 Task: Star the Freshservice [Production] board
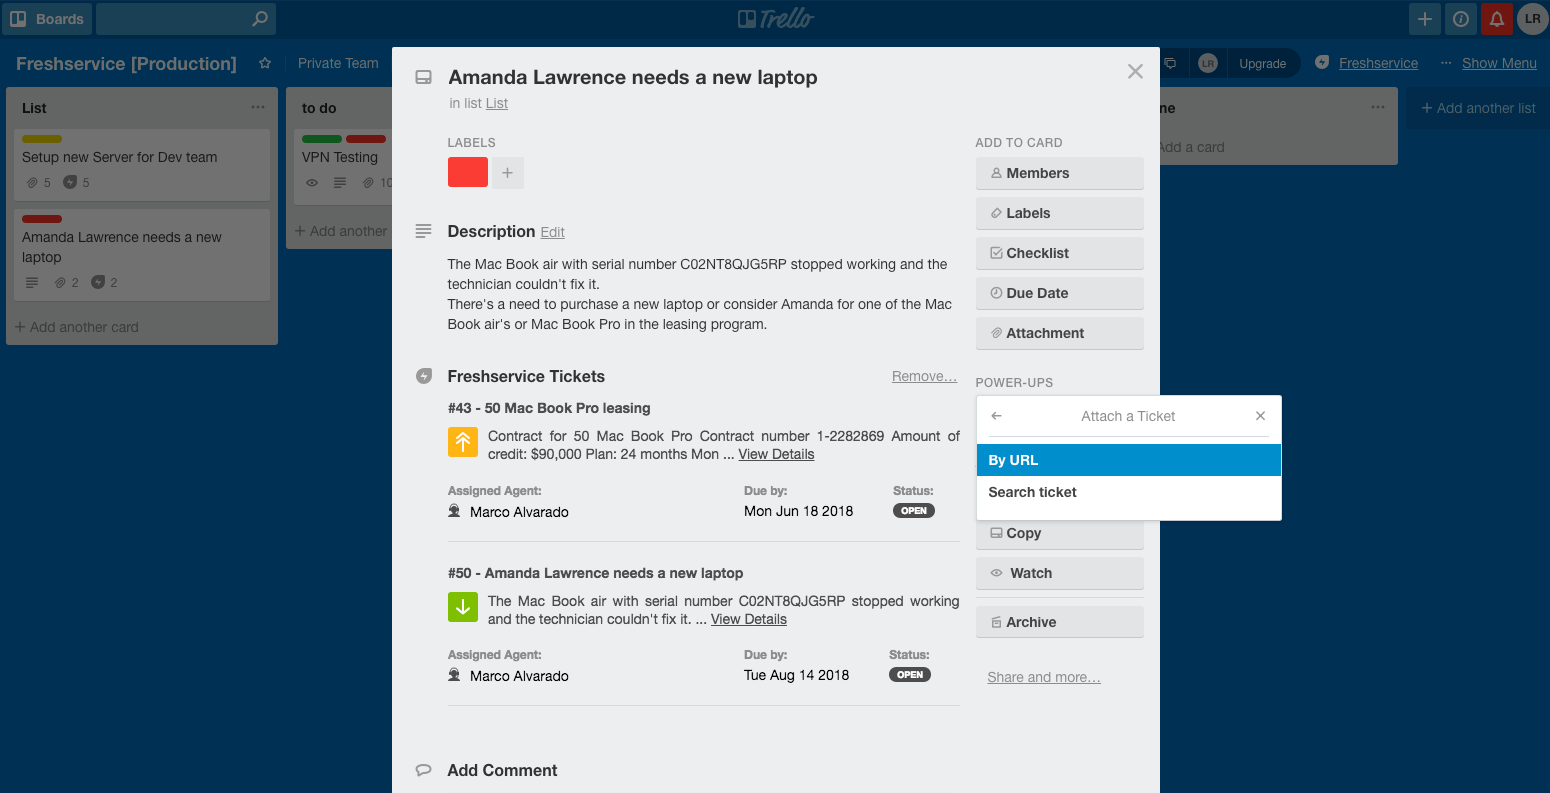coord(264,63)
